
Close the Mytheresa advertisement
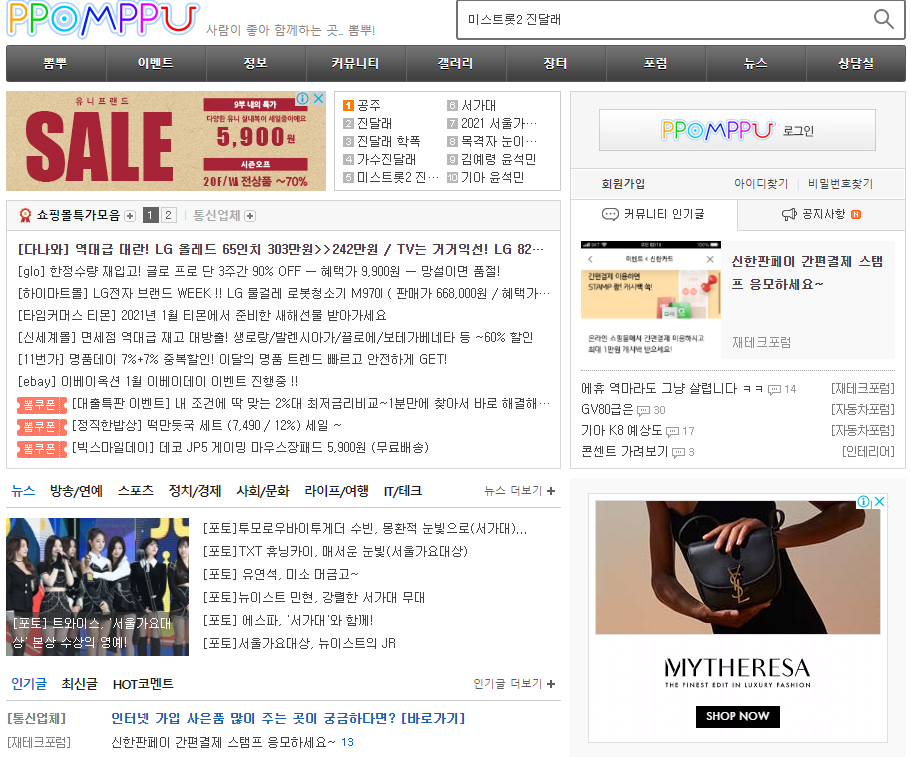point(880,501)
